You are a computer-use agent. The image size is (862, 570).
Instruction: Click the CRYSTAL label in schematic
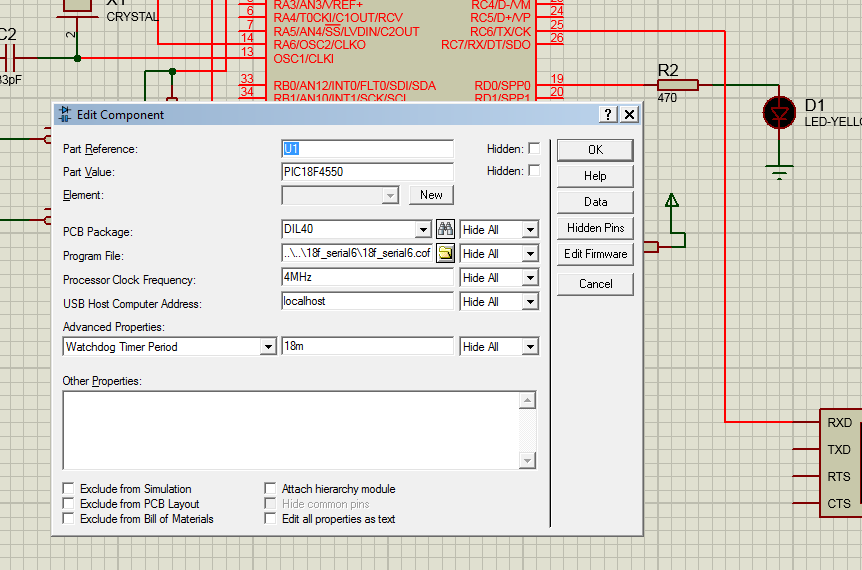[132, 17]
